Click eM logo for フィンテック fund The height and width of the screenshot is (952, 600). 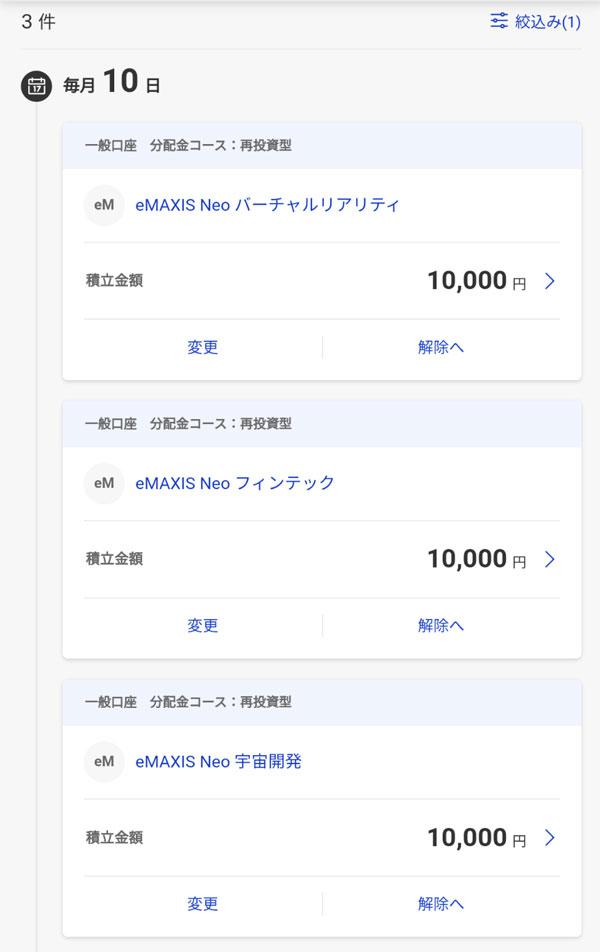104,483
